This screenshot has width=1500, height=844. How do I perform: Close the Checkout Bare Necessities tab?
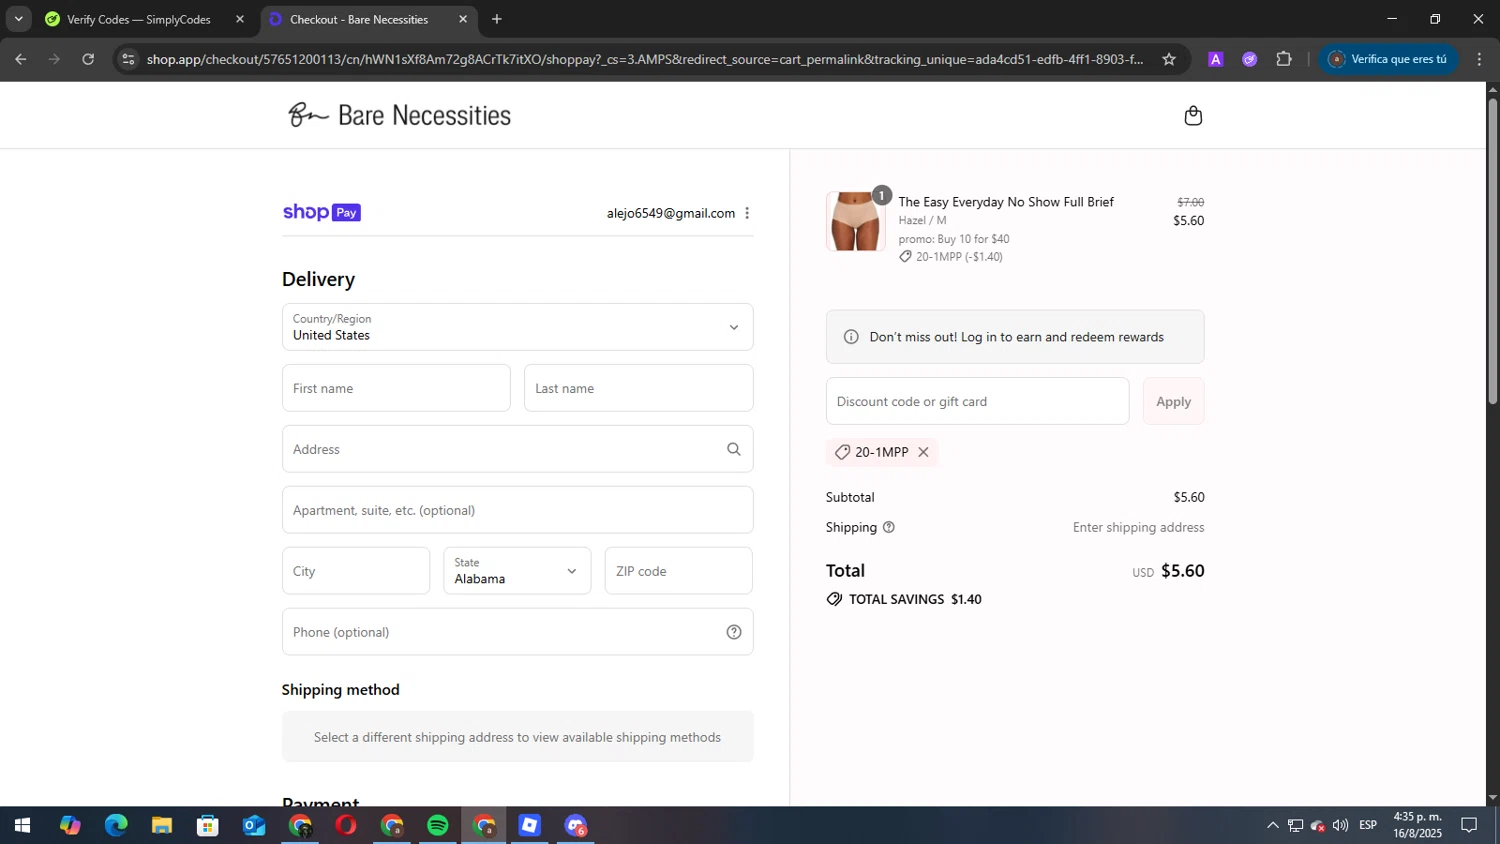(463, 19)
